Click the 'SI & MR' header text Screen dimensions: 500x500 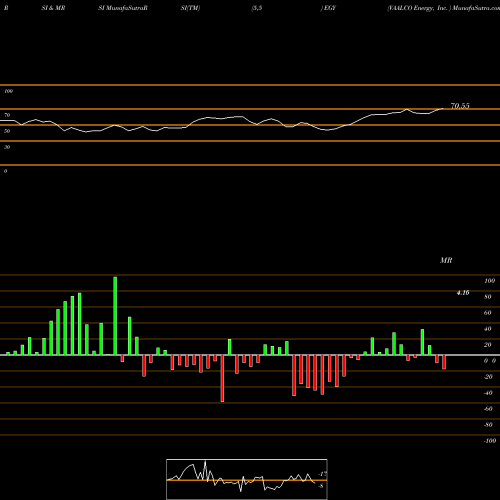(53, 8)
